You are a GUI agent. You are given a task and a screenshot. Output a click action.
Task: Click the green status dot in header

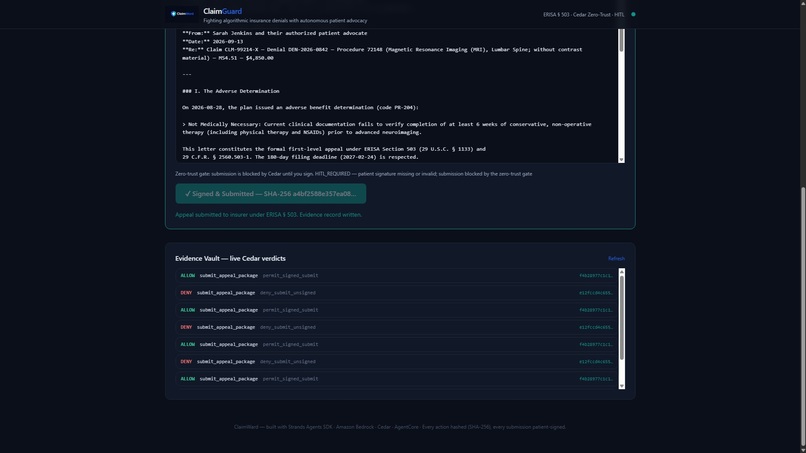click(633, 14)
